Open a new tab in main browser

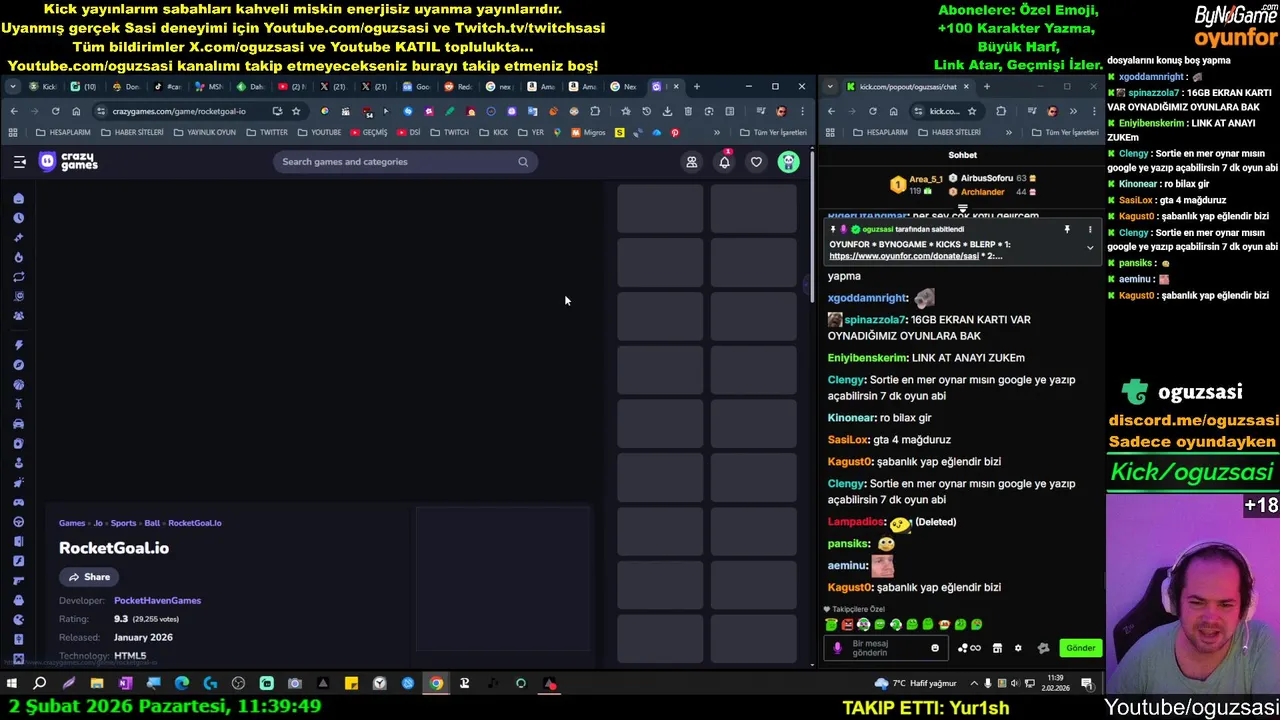[696, 86]
